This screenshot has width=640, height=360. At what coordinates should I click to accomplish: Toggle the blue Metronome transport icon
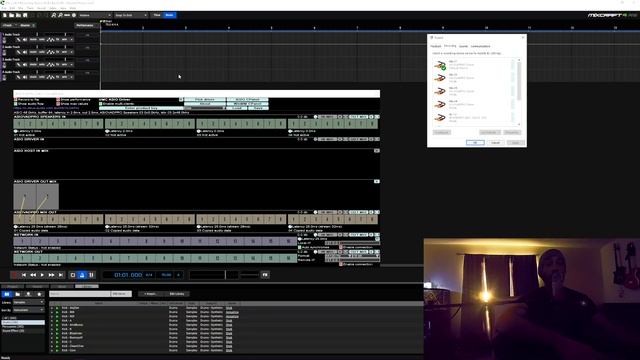(x=82, y=275)
